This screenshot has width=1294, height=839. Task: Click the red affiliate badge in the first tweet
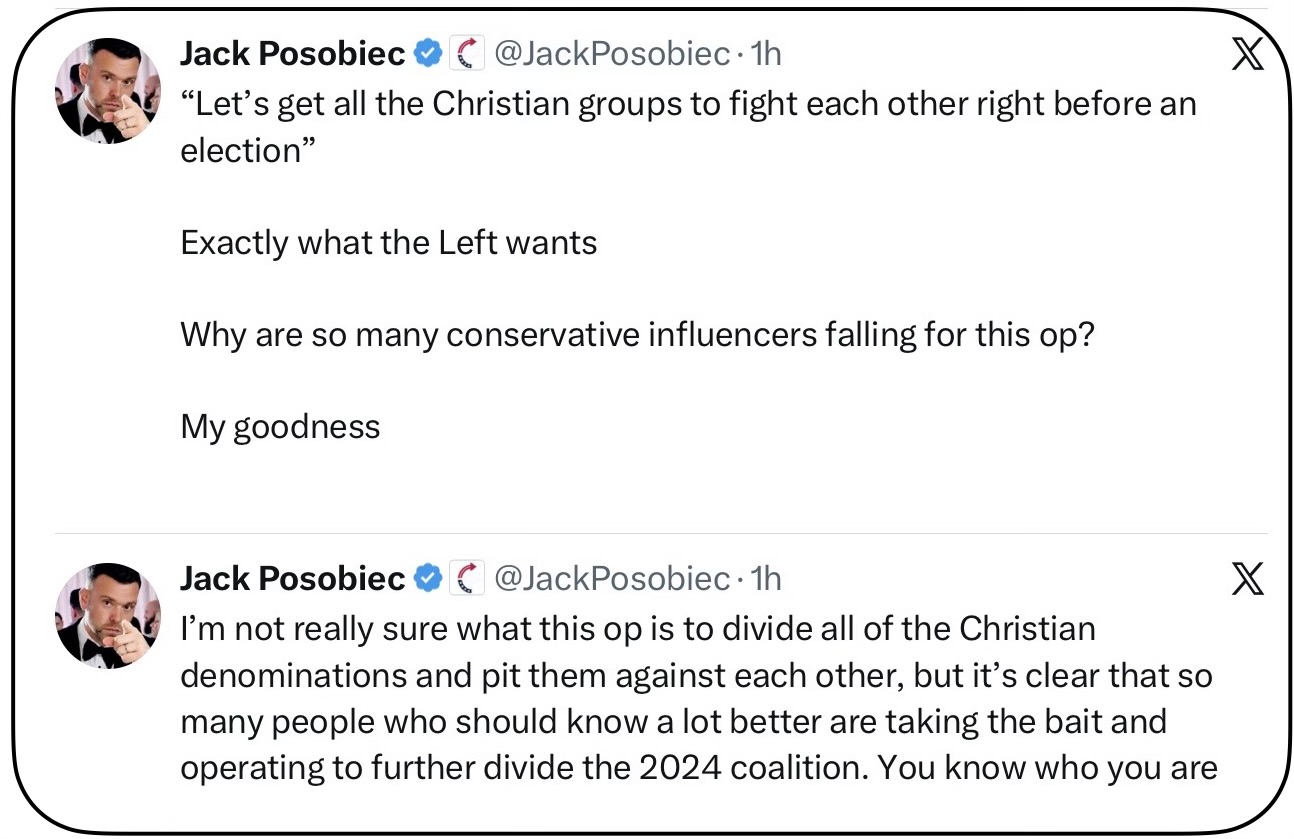tap(465, 54)
